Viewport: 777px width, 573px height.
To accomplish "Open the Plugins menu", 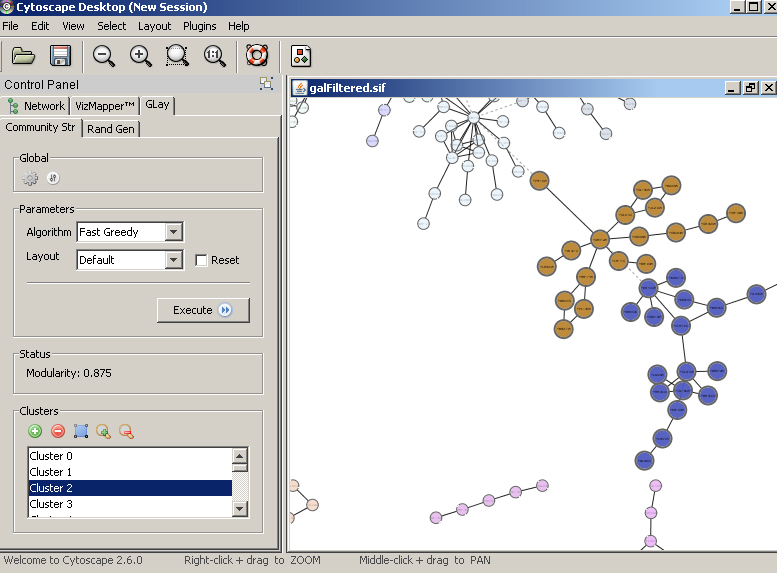I will click(200, 26).
